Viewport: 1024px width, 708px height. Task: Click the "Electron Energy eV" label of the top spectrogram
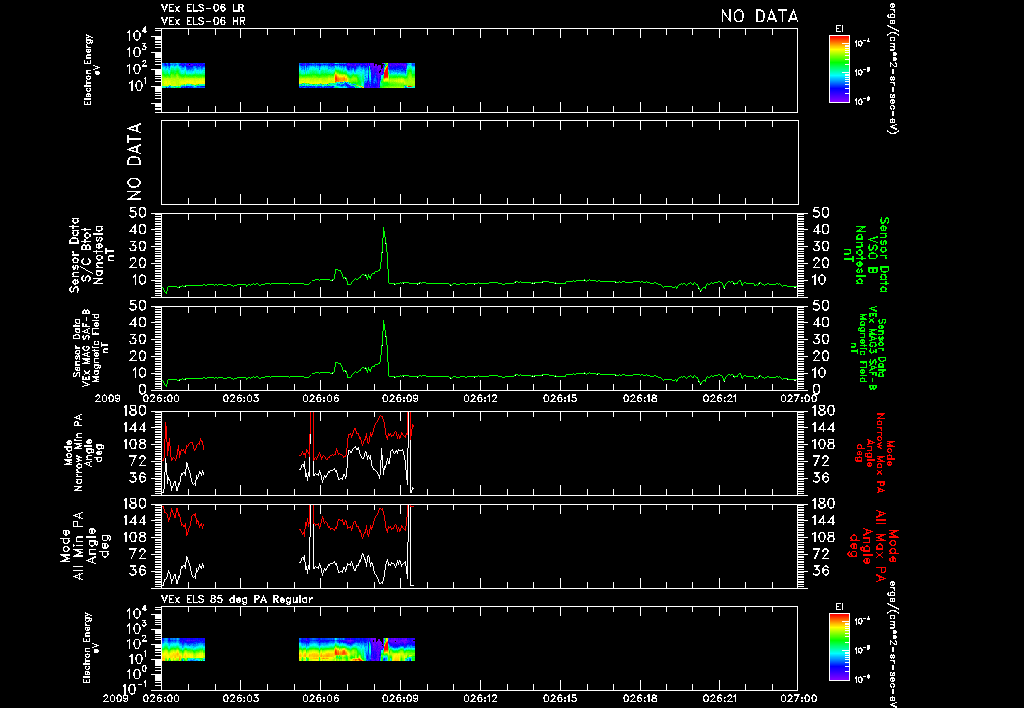point(91,70)
